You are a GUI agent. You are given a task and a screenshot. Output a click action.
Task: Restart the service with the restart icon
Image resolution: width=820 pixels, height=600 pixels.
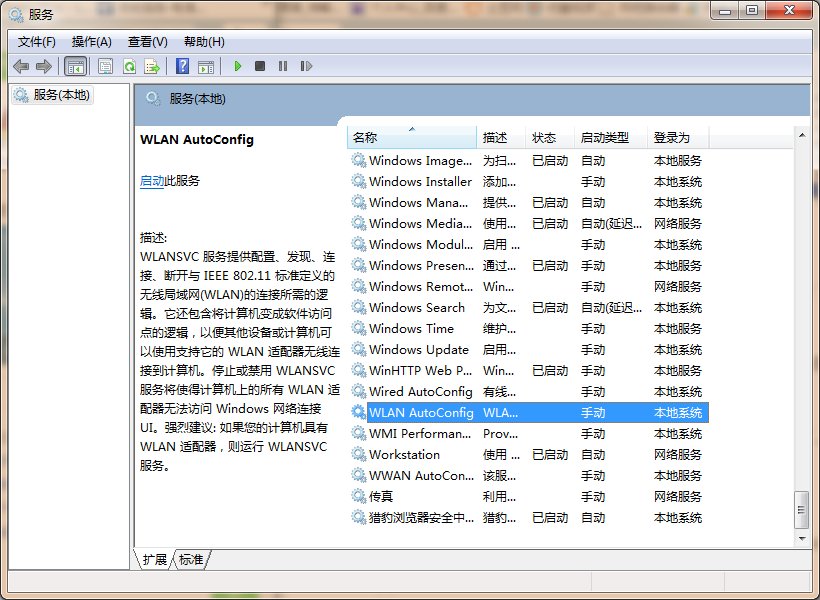[307, 66]
